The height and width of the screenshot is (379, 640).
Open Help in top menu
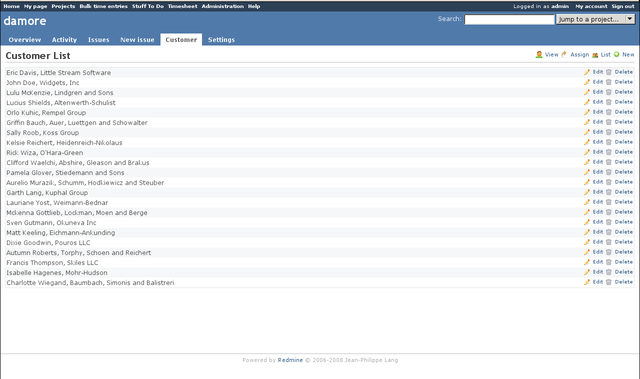tap(254, 6)
